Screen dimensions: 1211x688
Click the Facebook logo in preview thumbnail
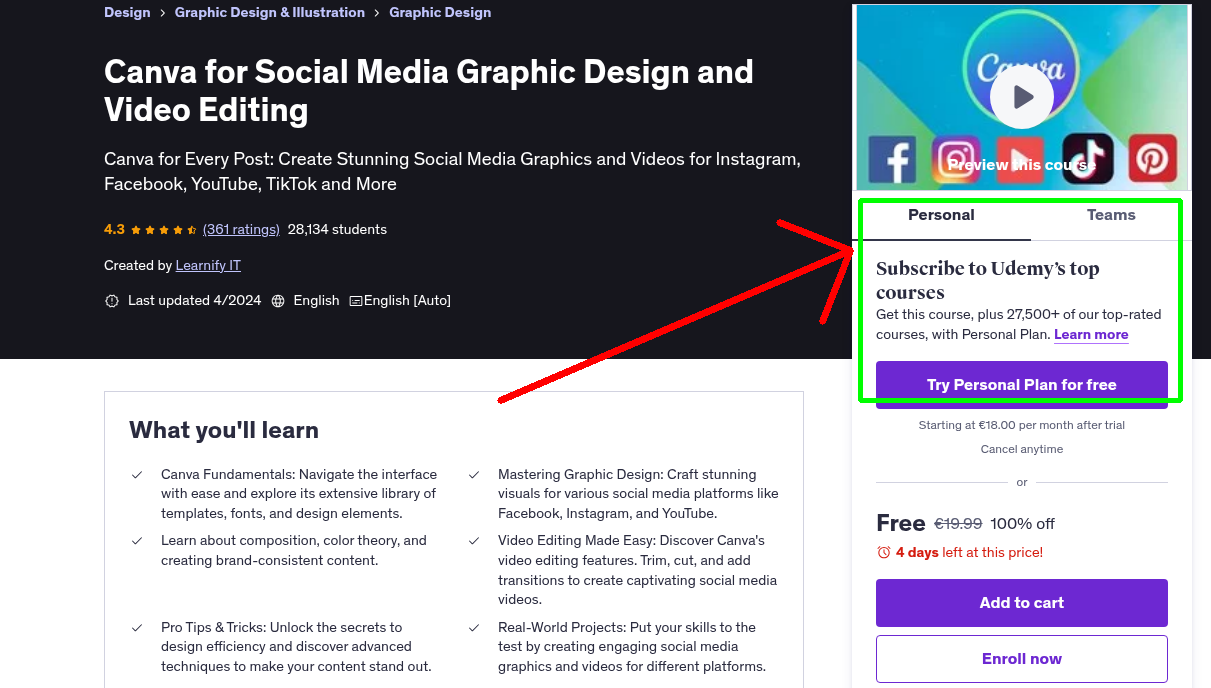pyautogui.click(x=892, y=159)
